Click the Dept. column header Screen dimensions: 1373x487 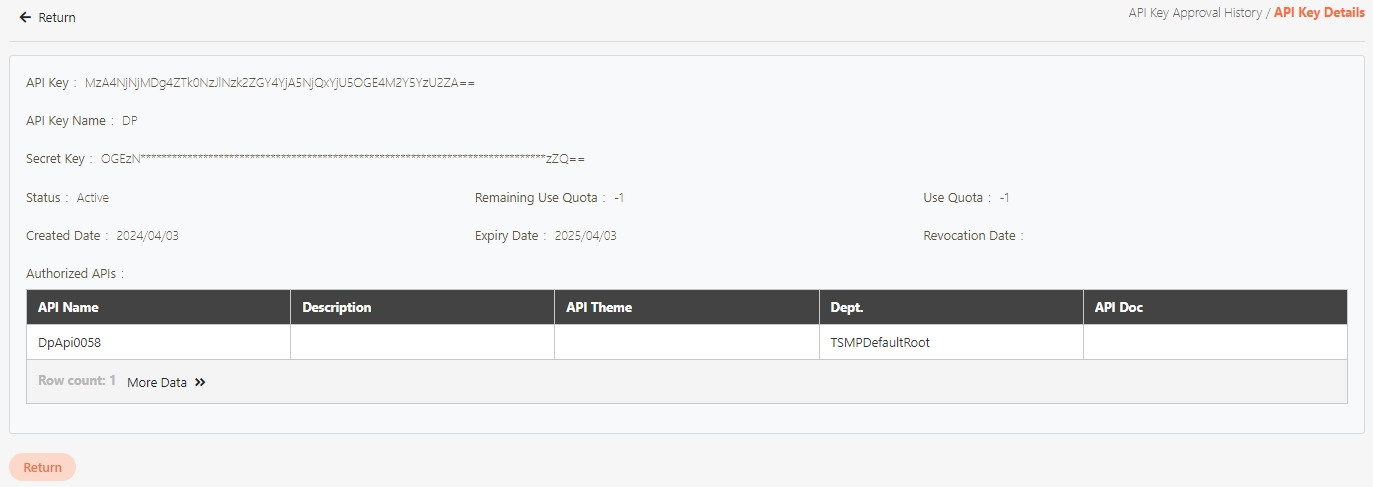click(851, 307)
